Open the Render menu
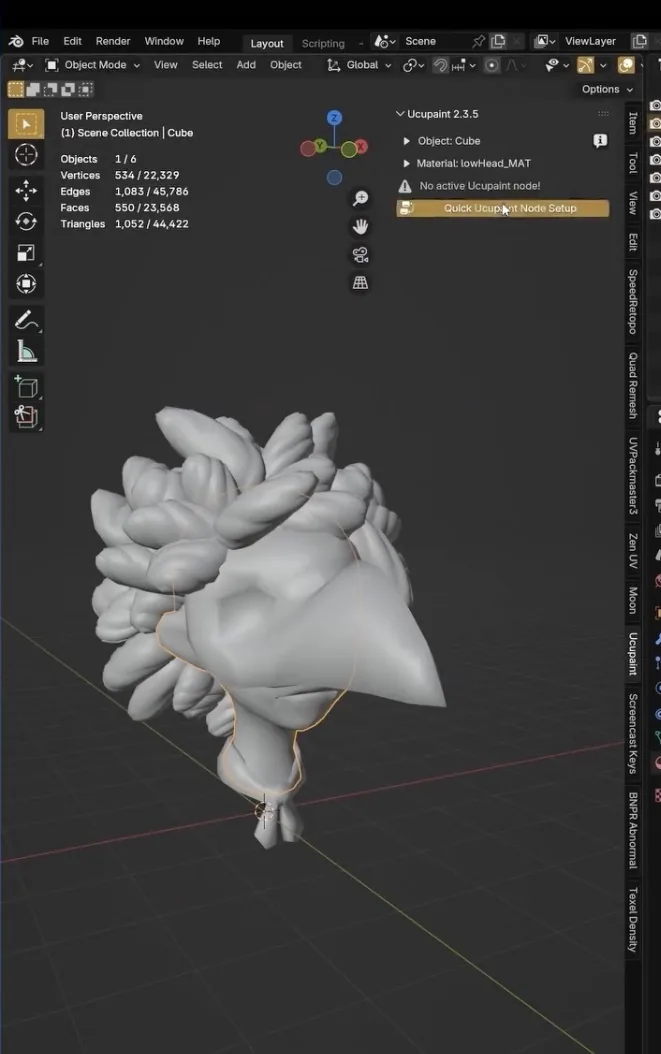661x1054 pixels. (x=113, y=42)
